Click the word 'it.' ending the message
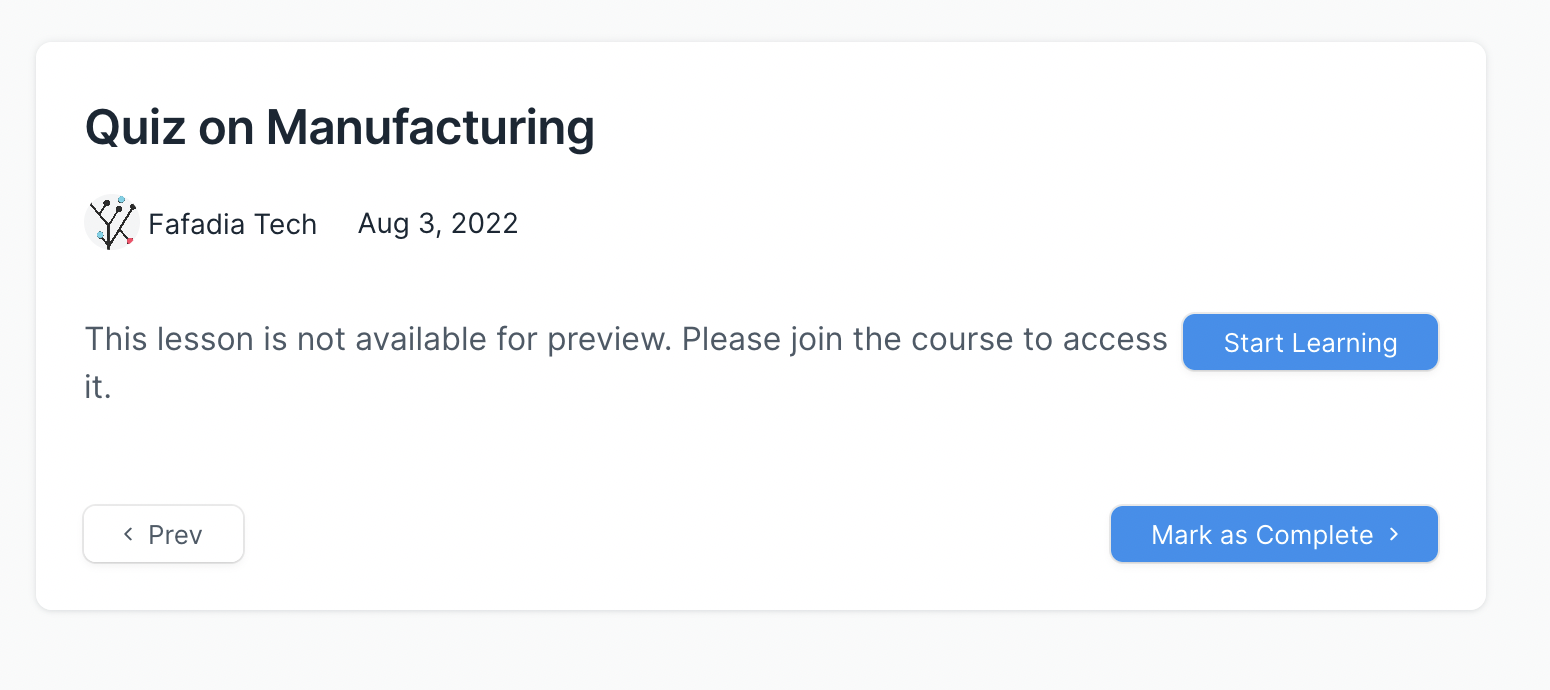The height and width of the screenshot is (690, 1550). [97, 386]
